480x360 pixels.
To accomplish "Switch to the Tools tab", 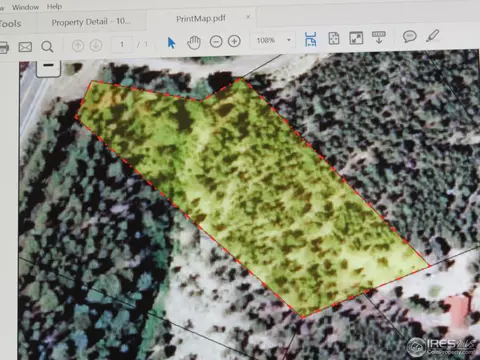I will pos(10,23).
